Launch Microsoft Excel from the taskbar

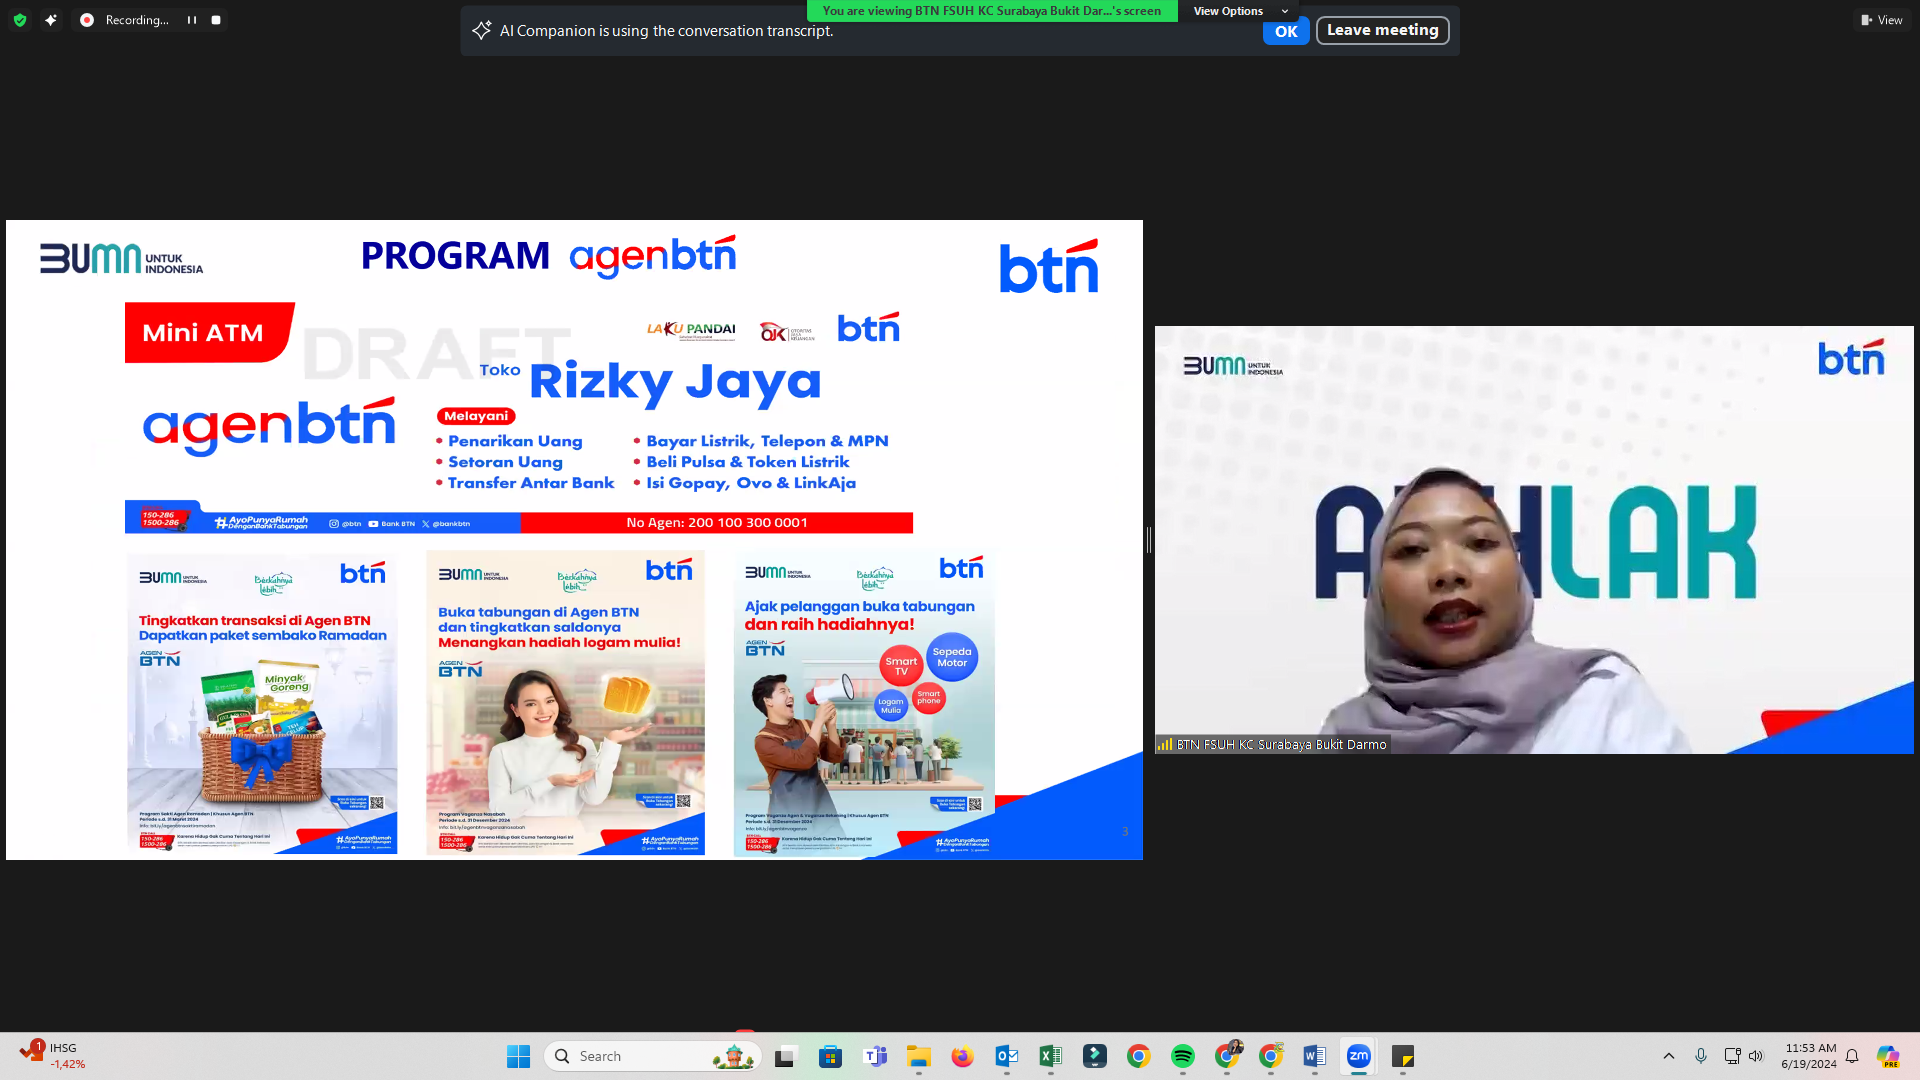[1050, 1056]
